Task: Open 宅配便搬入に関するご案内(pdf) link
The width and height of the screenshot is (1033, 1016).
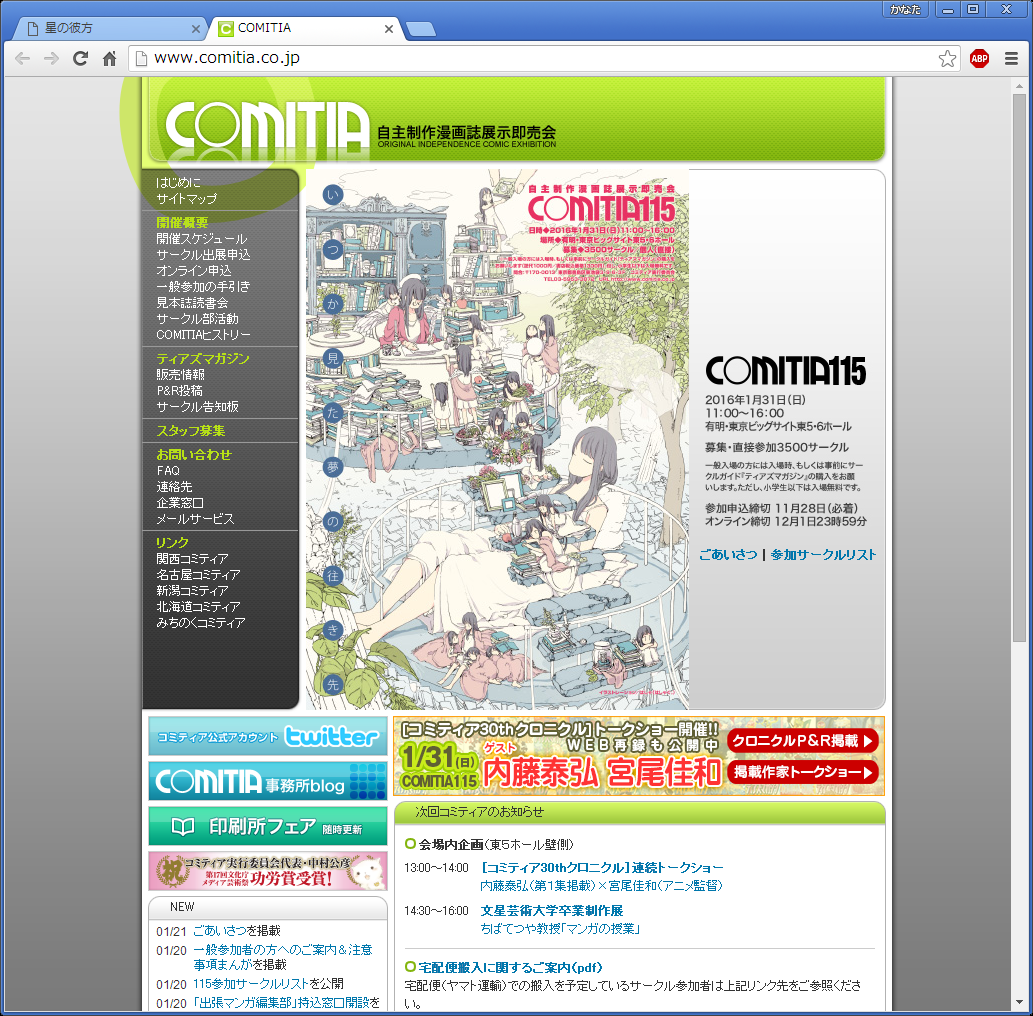Action: (x=510, y=968)
